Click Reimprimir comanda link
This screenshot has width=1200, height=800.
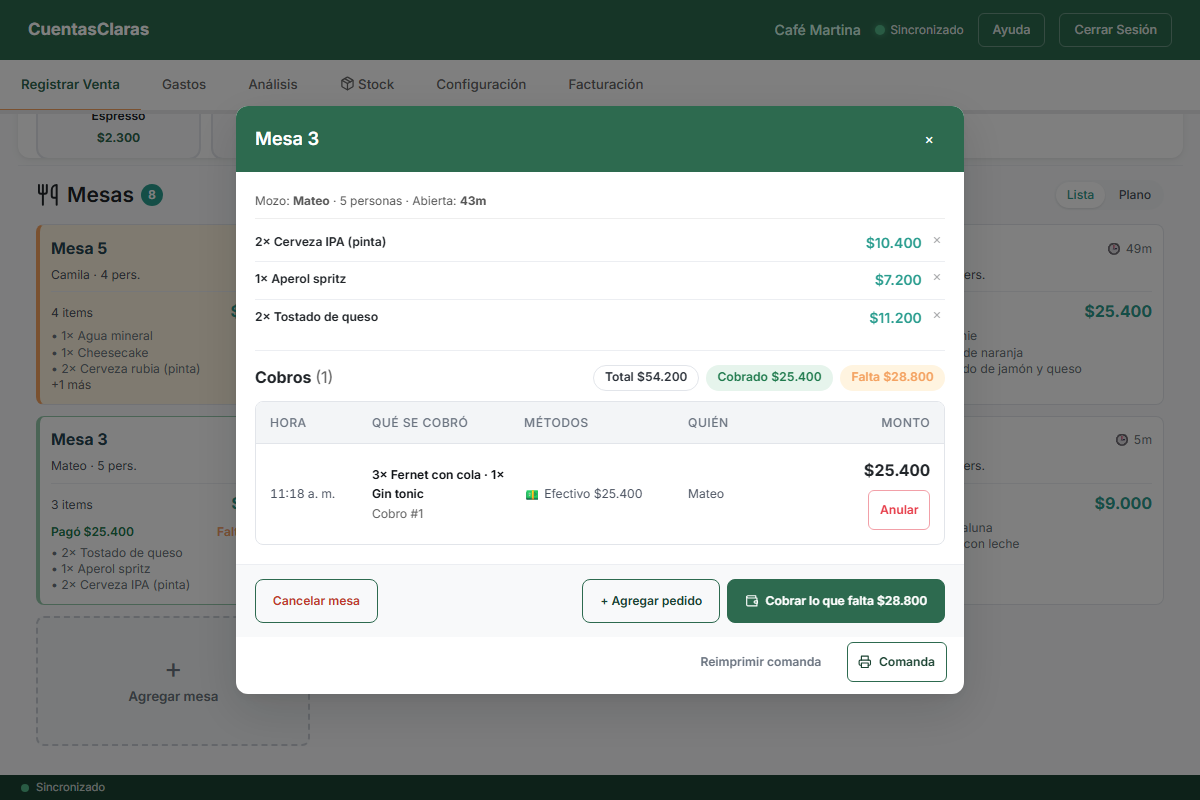tap(761, 662)
